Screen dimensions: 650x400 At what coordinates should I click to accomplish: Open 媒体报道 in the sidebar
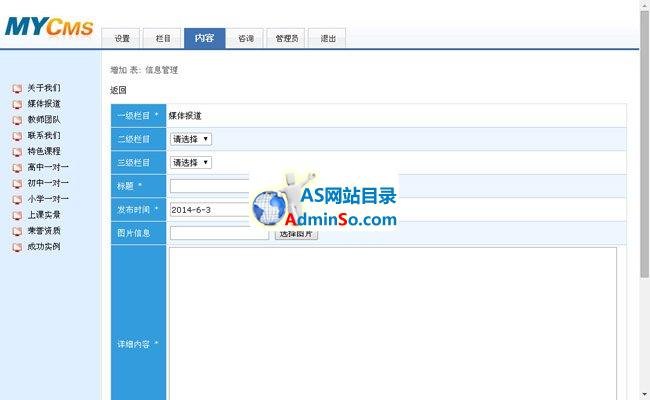point(44,104)
